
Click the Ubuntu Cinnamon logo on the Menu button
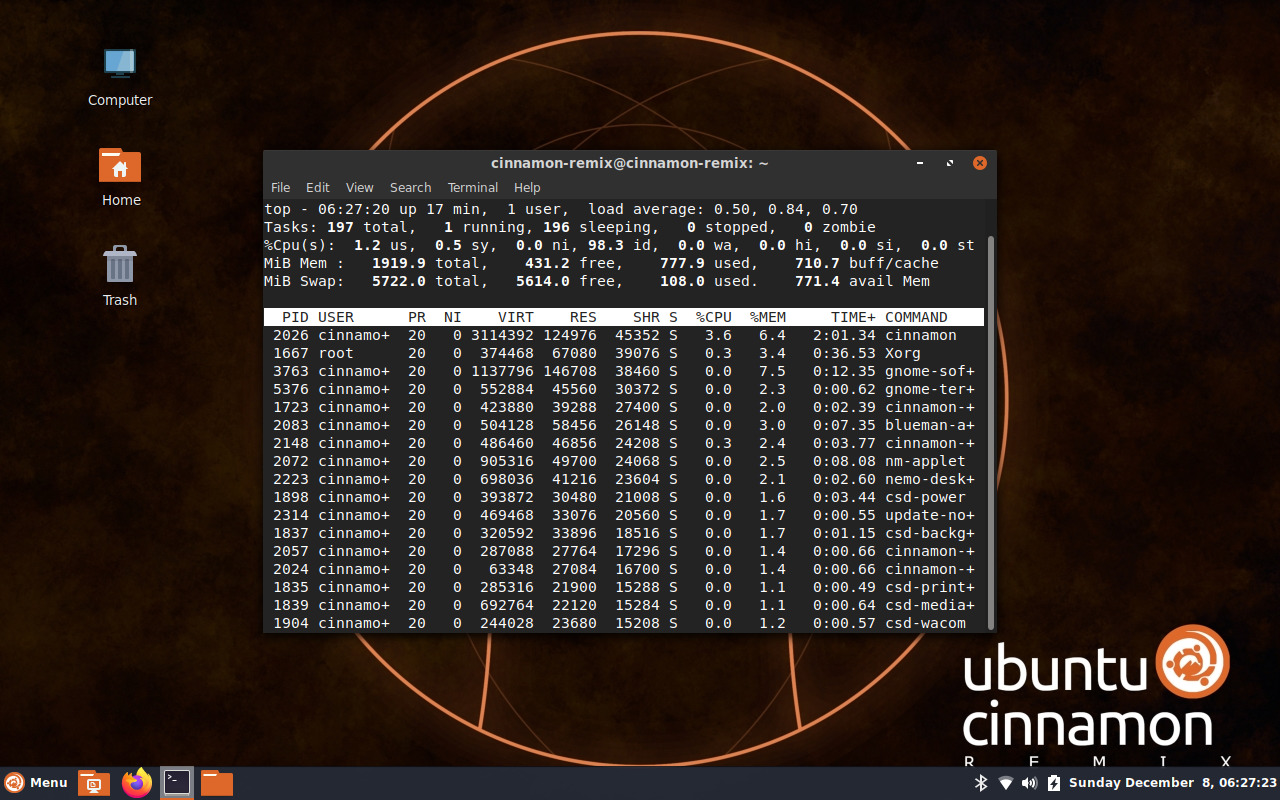click(x=13, y=783)
